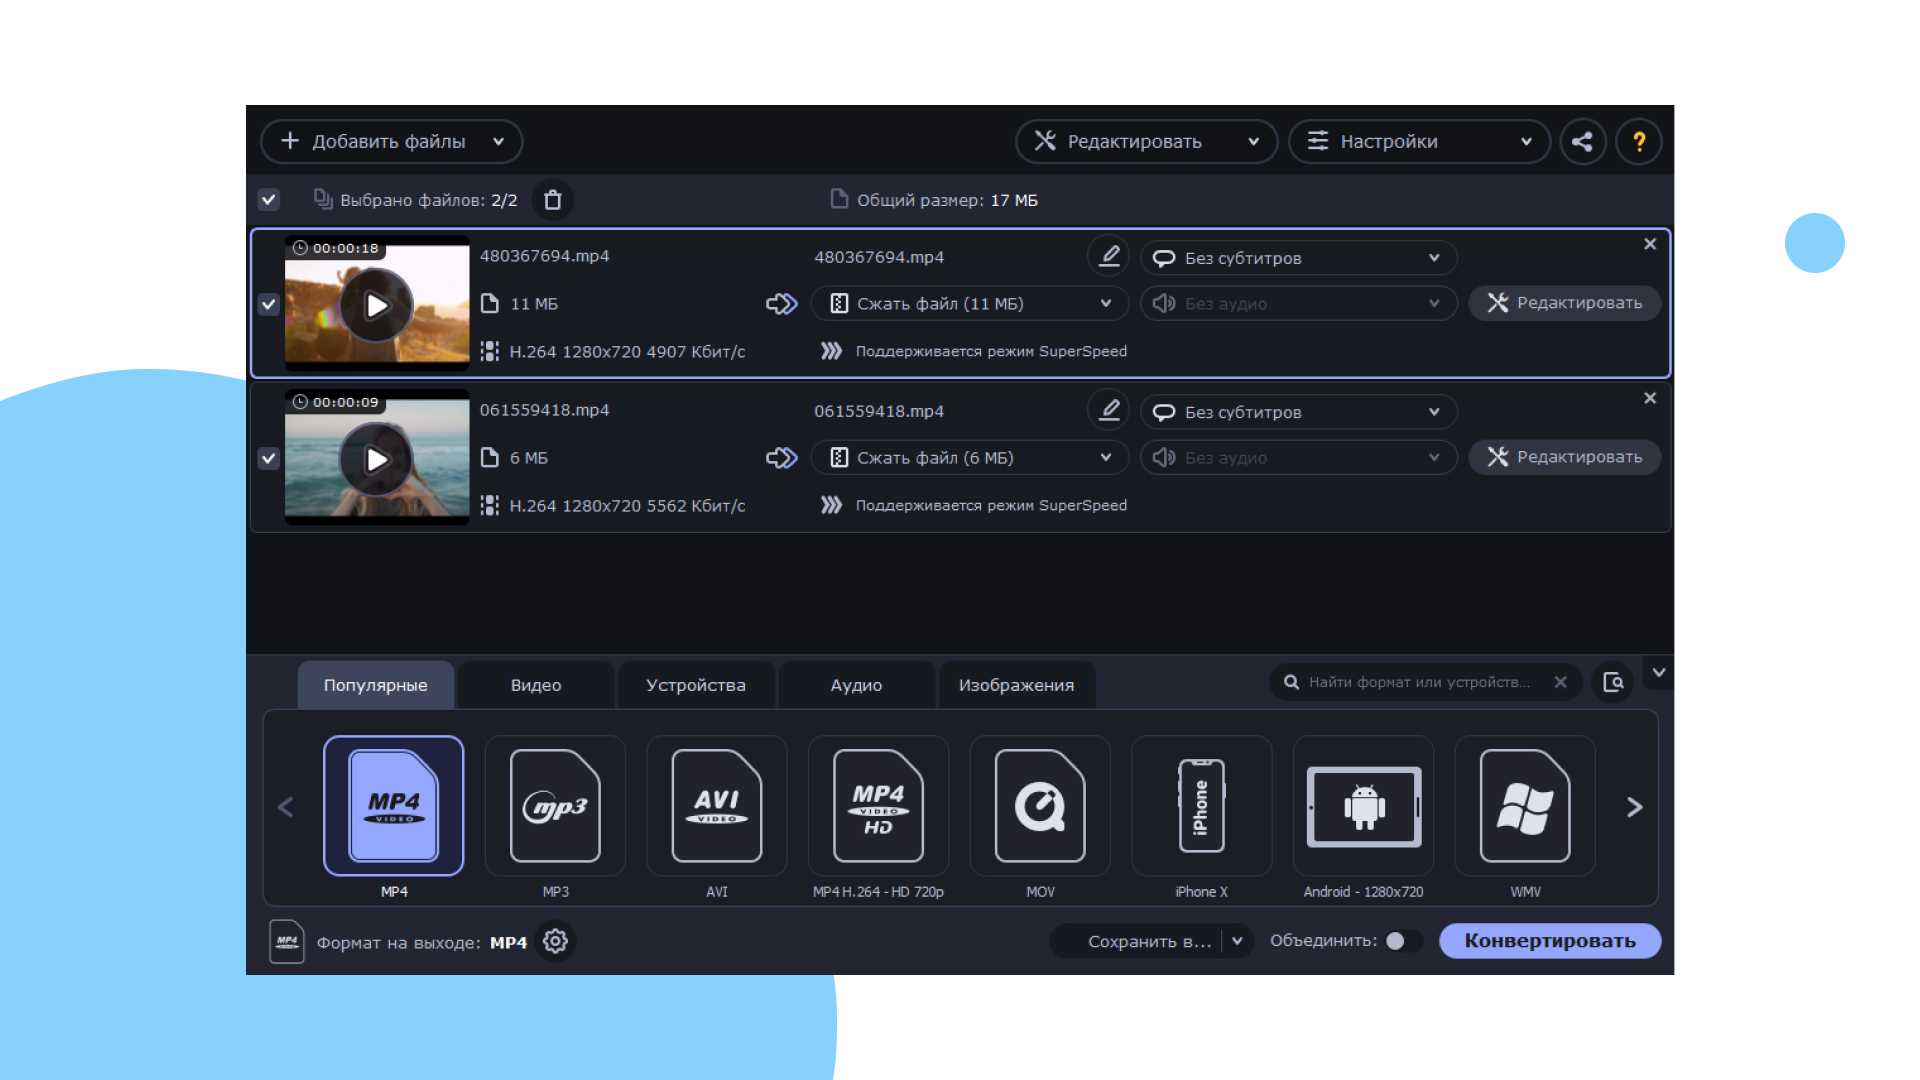This screenshot has width=1920, height=1080.
Task: Expand the Без субтитров dropdown for first file
Action: [1437, 257]
